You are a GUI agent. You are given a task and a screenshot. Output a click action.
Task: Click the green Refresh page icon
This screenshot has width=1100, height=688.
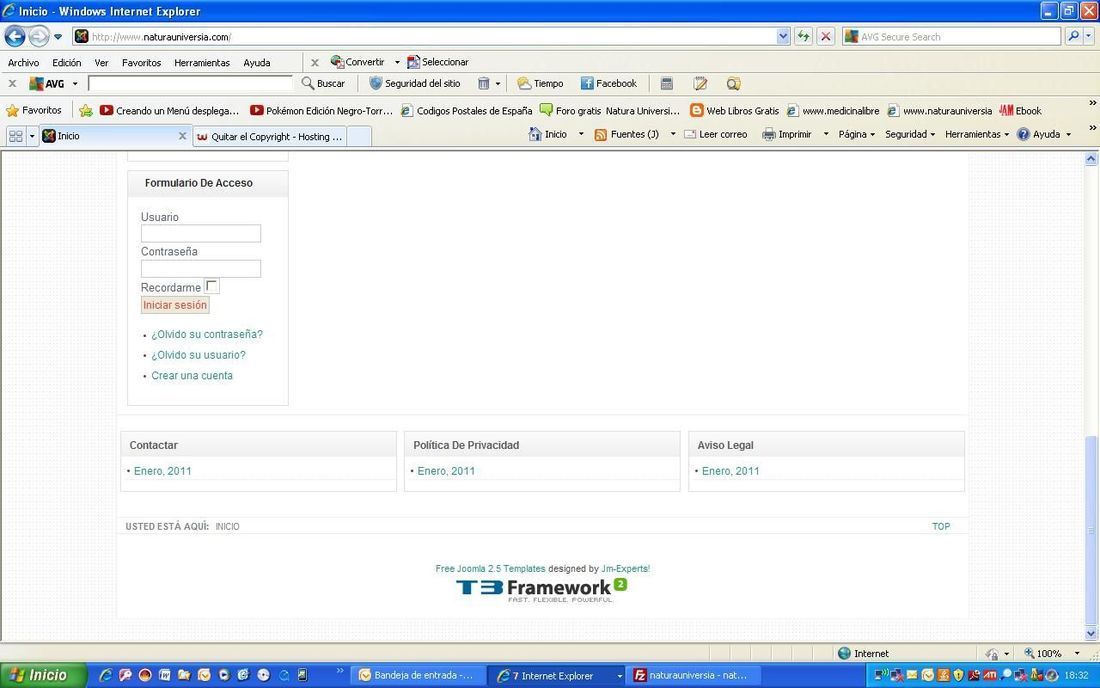click(x=803, y=36)
